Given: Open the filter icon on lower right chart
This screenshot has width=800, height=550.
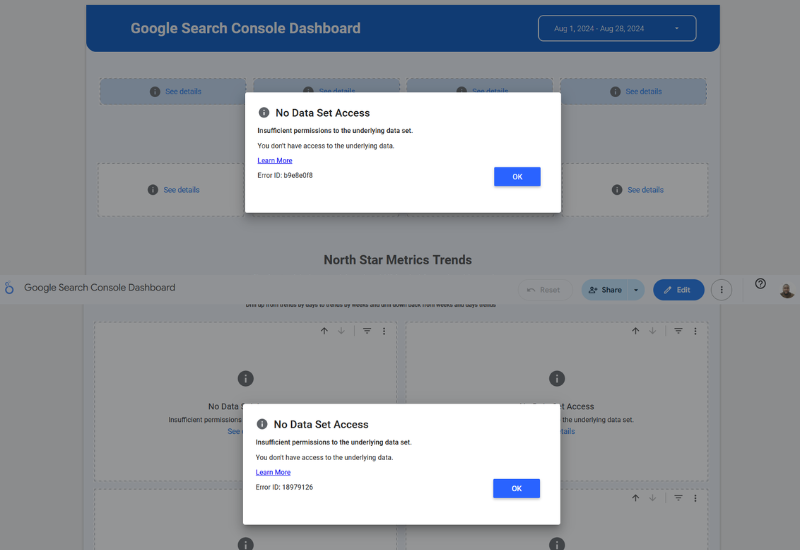Looking at the screenshot, I should (x=678, y=497).
